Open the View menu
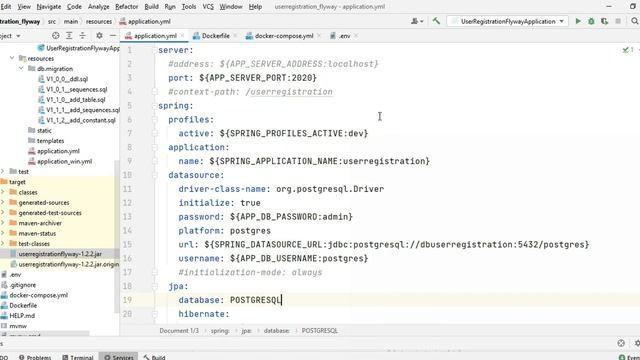Viewport: 640px width, 360px height. tap(24, 7)
